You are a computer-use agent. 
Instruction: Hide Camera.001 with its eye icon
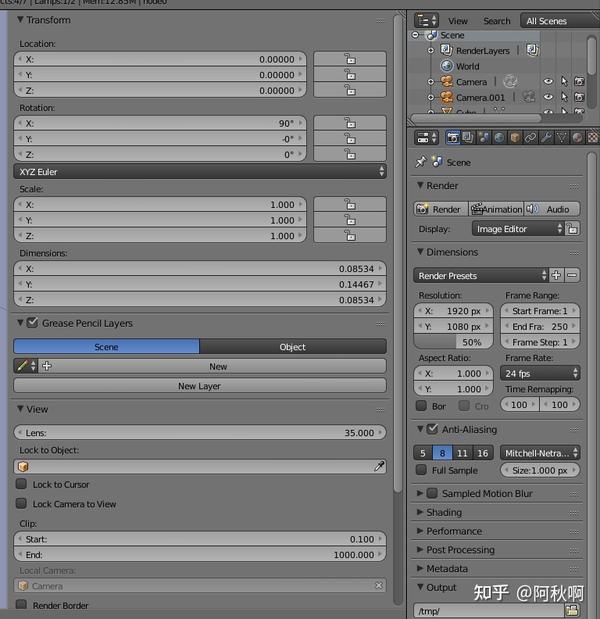coord(548,97)
